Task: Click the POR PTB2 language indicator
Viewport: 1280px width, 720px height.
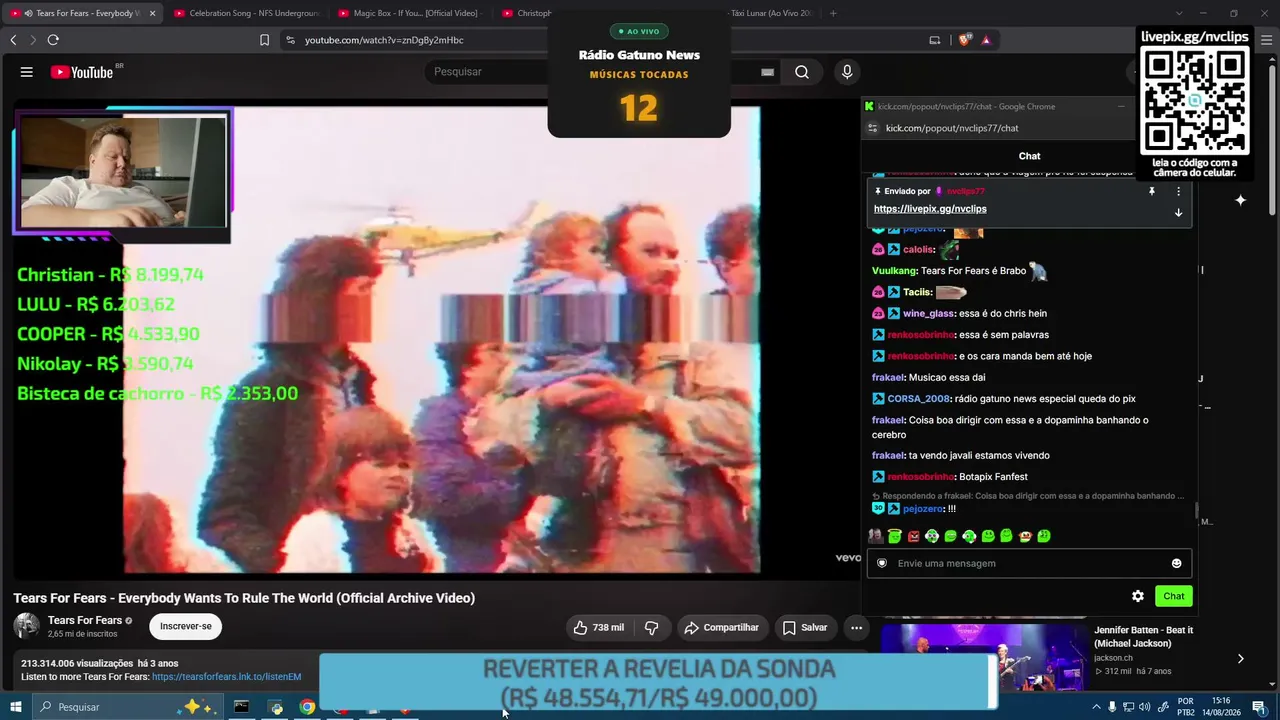Action: click(x=1186, y=707)
